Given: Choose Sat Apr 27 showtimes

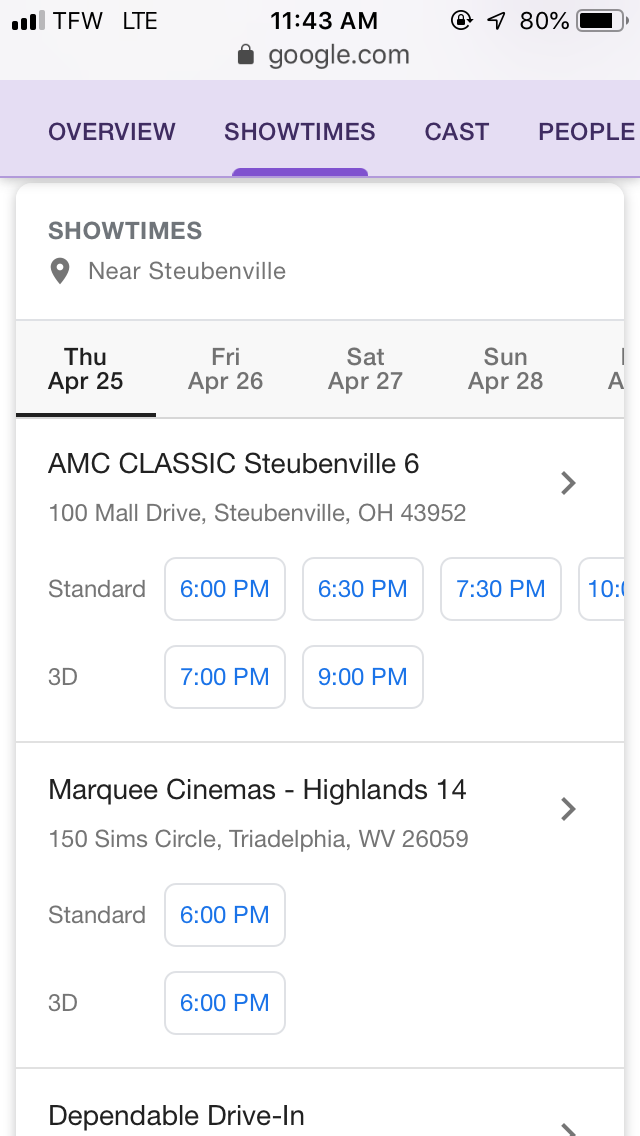Looking at the screenshot, I should [x=366, y=369].
